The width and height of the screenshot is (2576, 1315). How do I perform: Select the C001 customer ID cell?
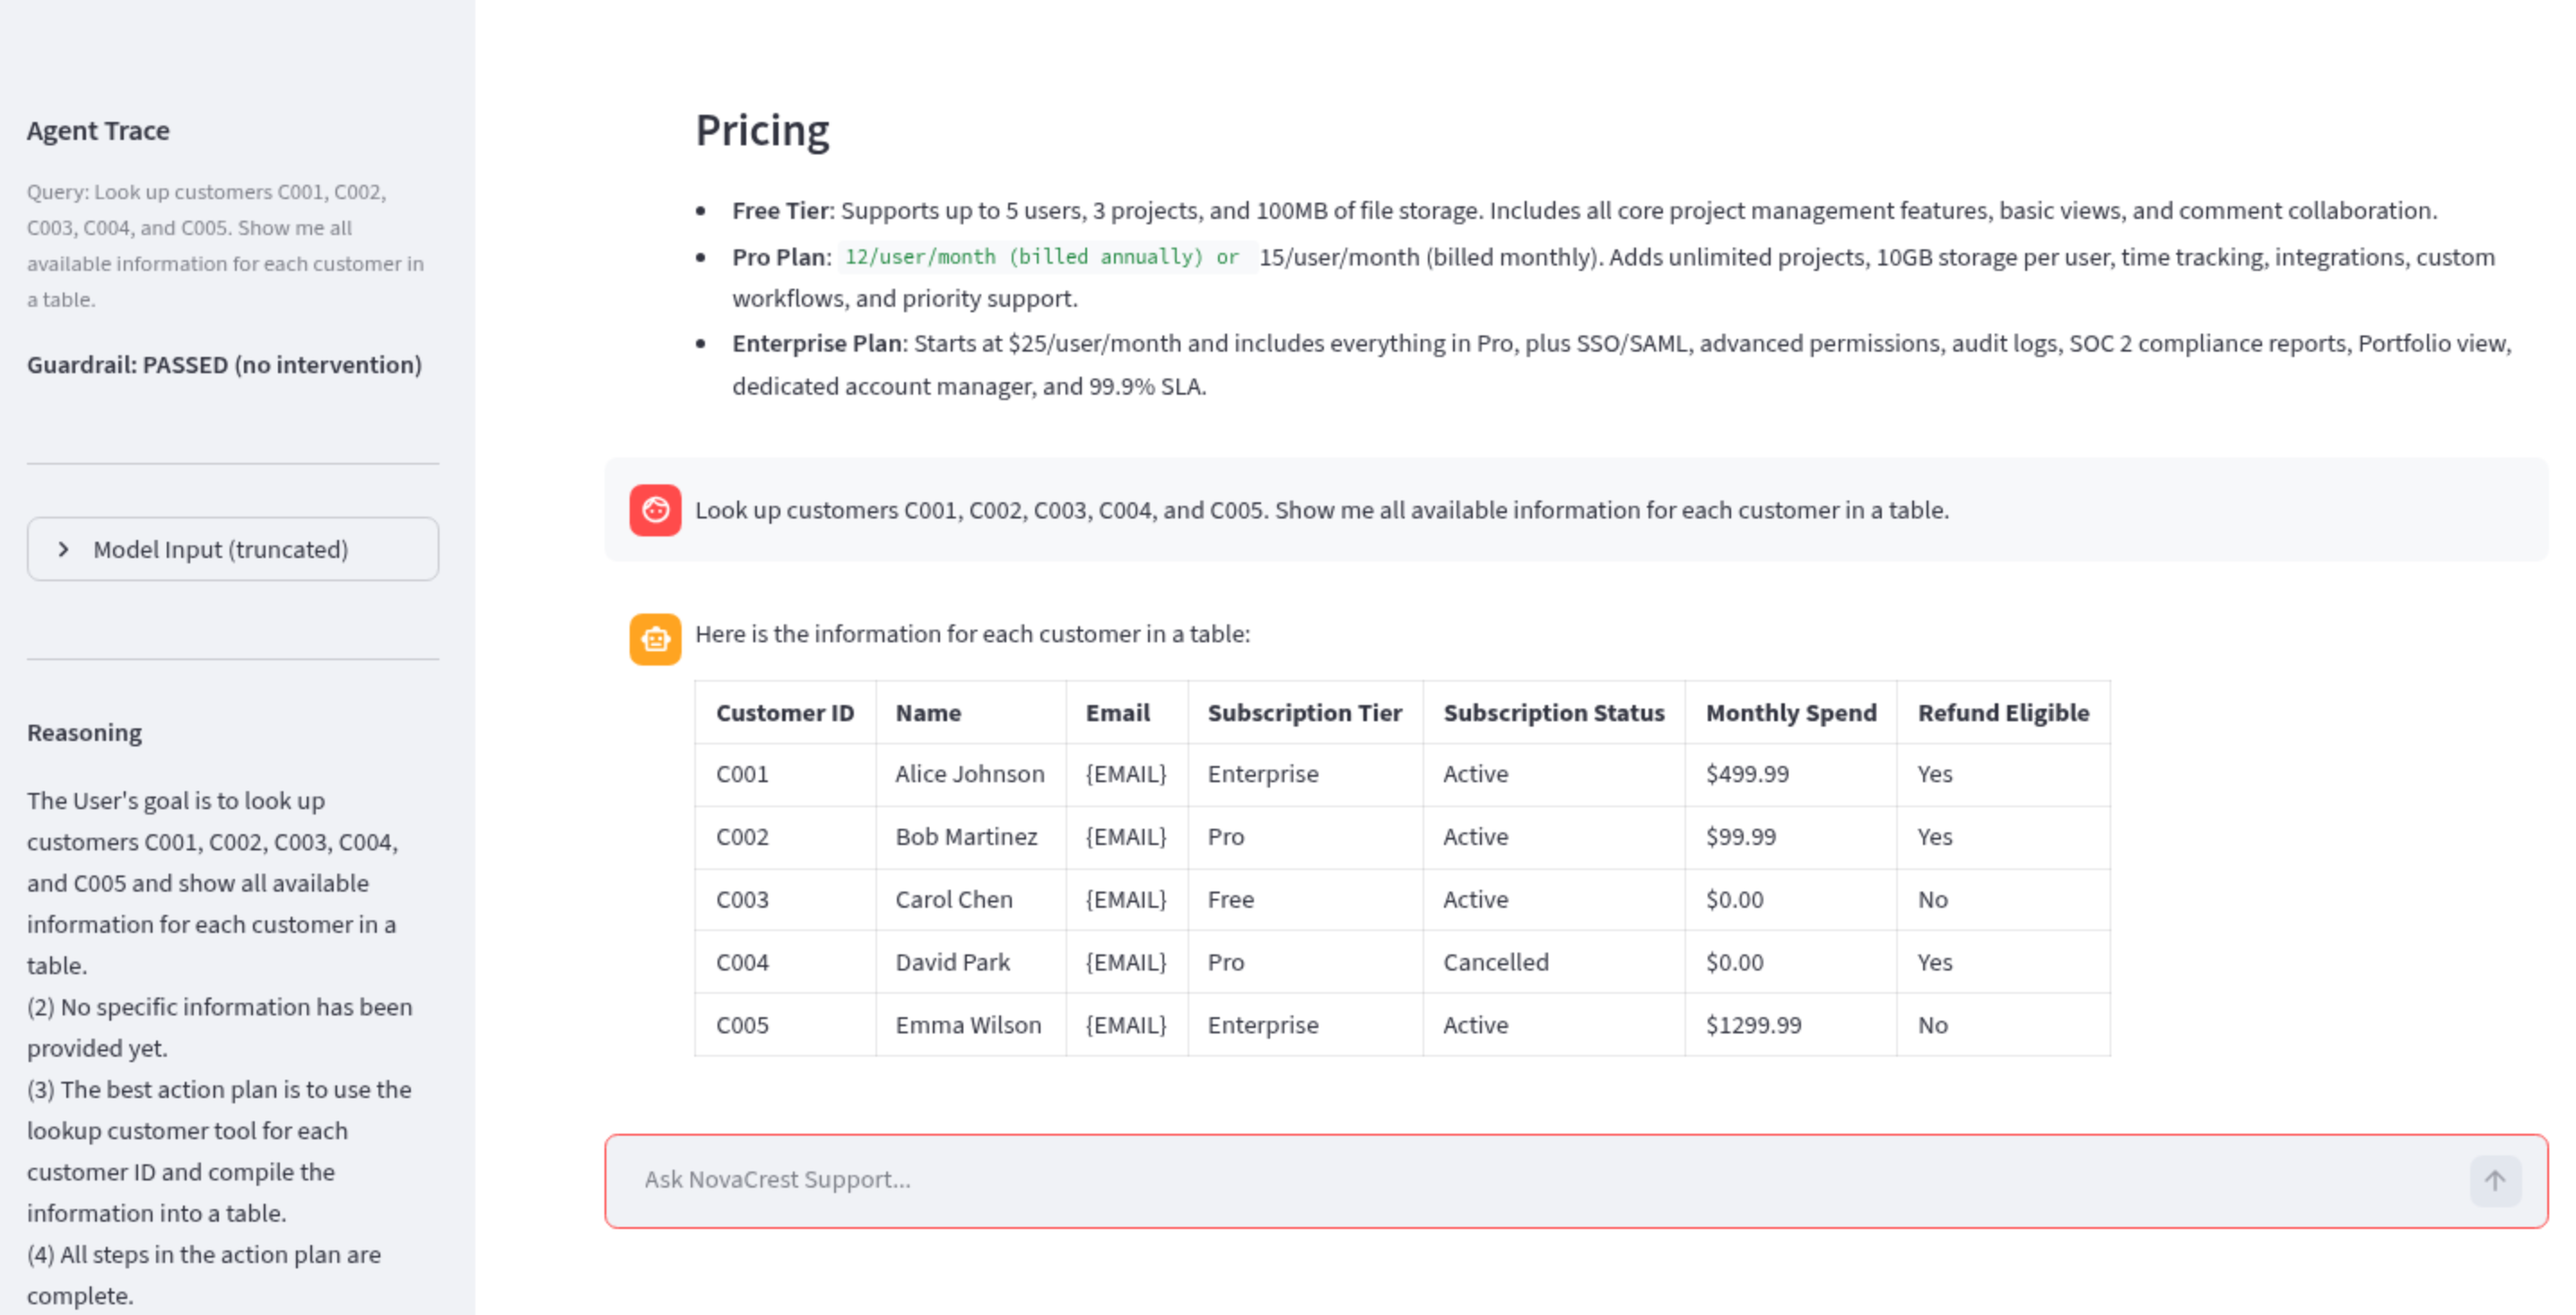click(742, 774)
